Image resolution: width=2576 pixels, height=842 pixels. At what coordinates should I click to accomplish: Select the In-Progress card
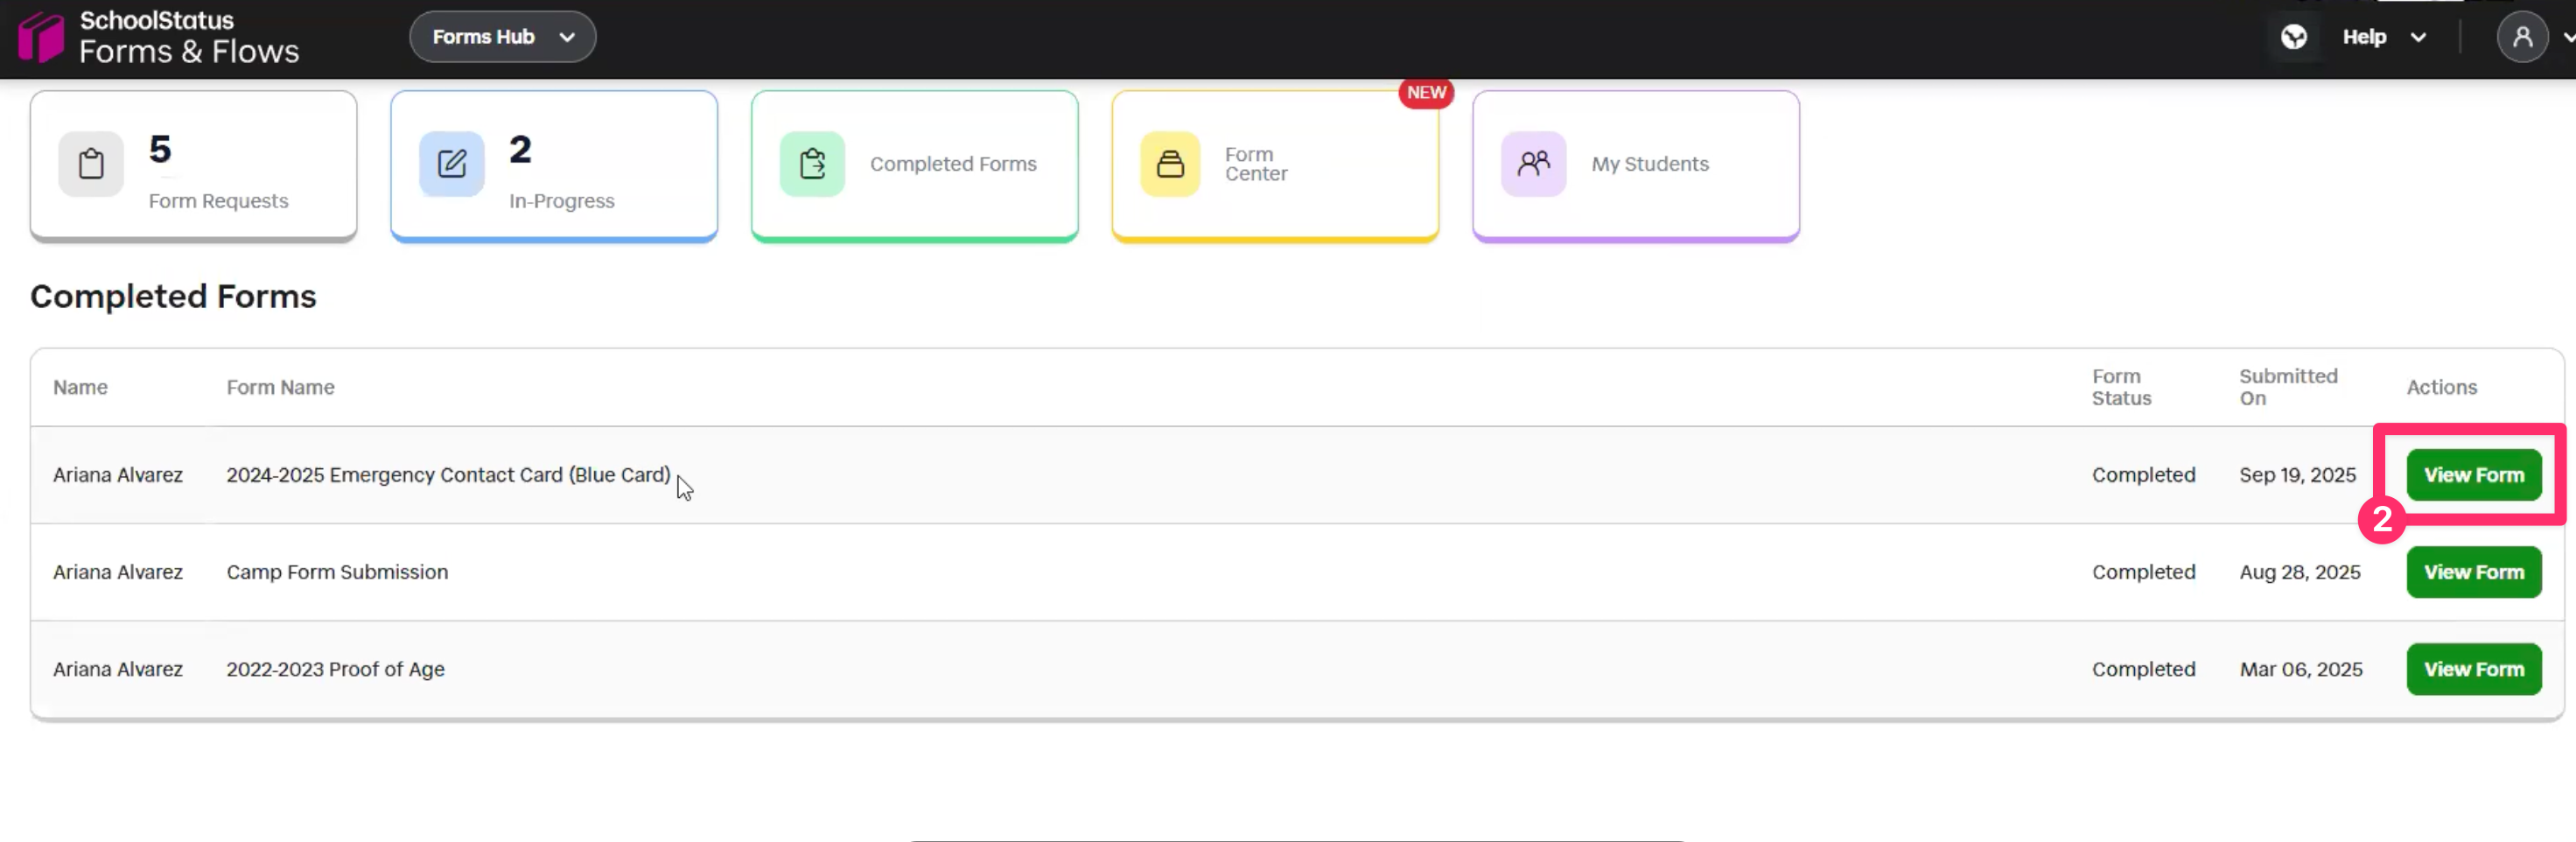pyautogui.click(x=554, y=165)
